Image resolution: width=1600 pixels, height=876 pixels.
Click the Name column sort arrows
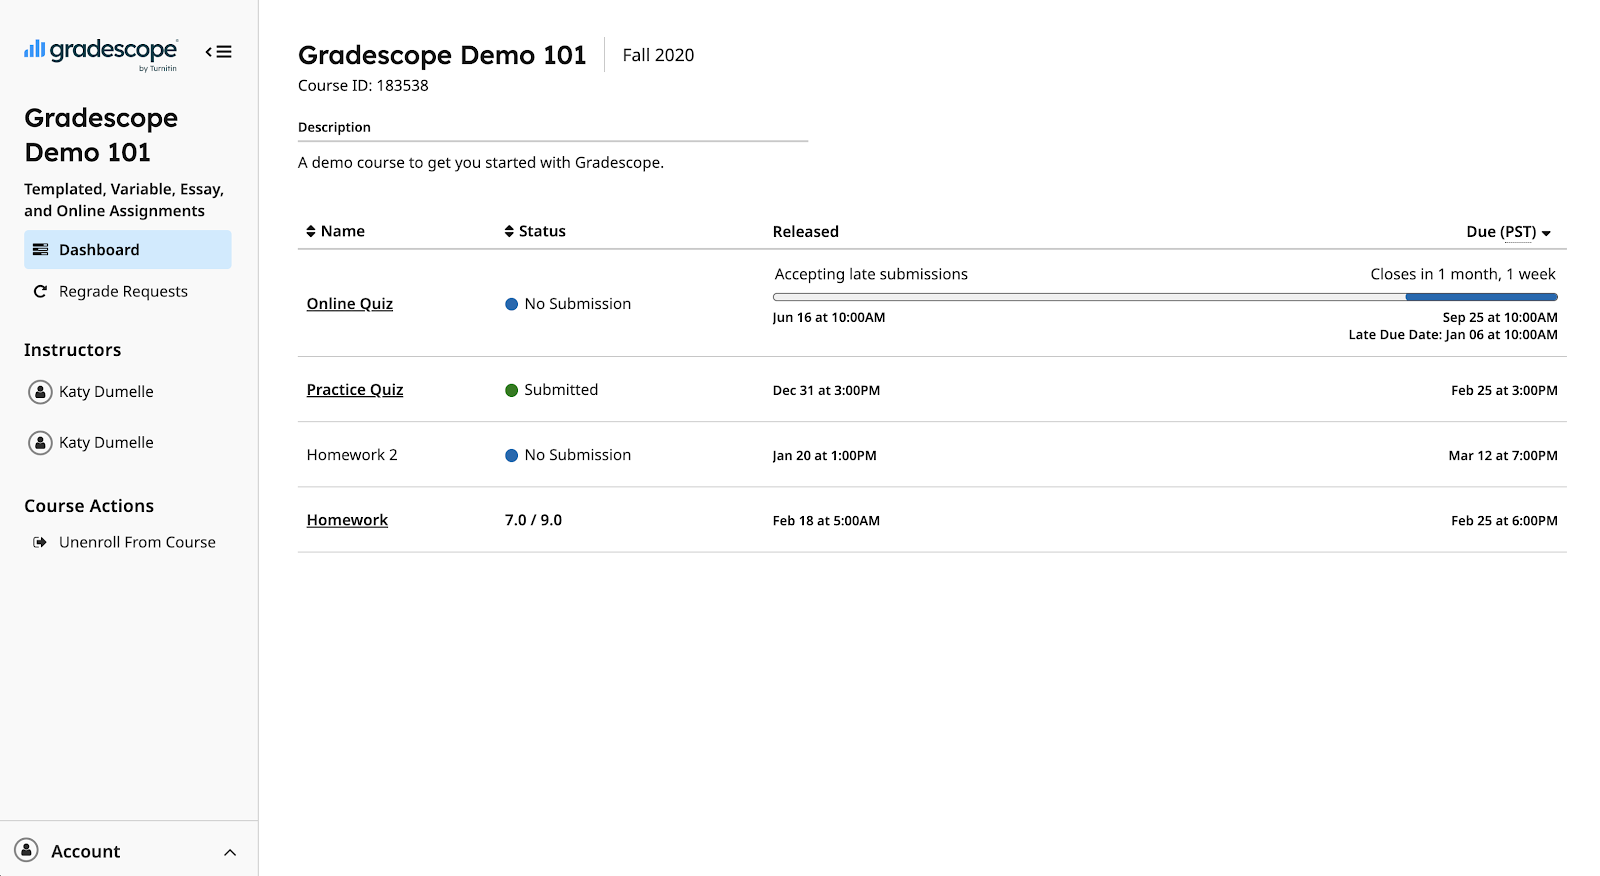click(311, 232)
